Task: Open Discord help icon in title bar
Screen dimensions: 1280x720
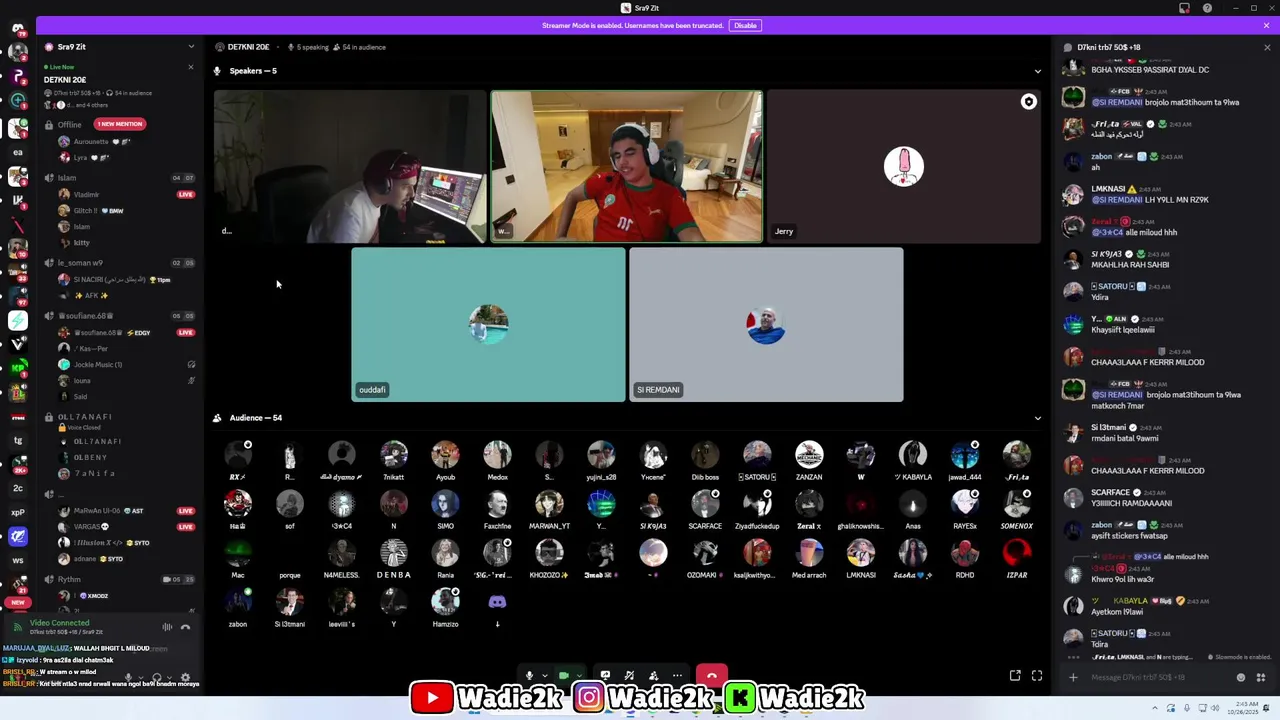Action: 1207,8
